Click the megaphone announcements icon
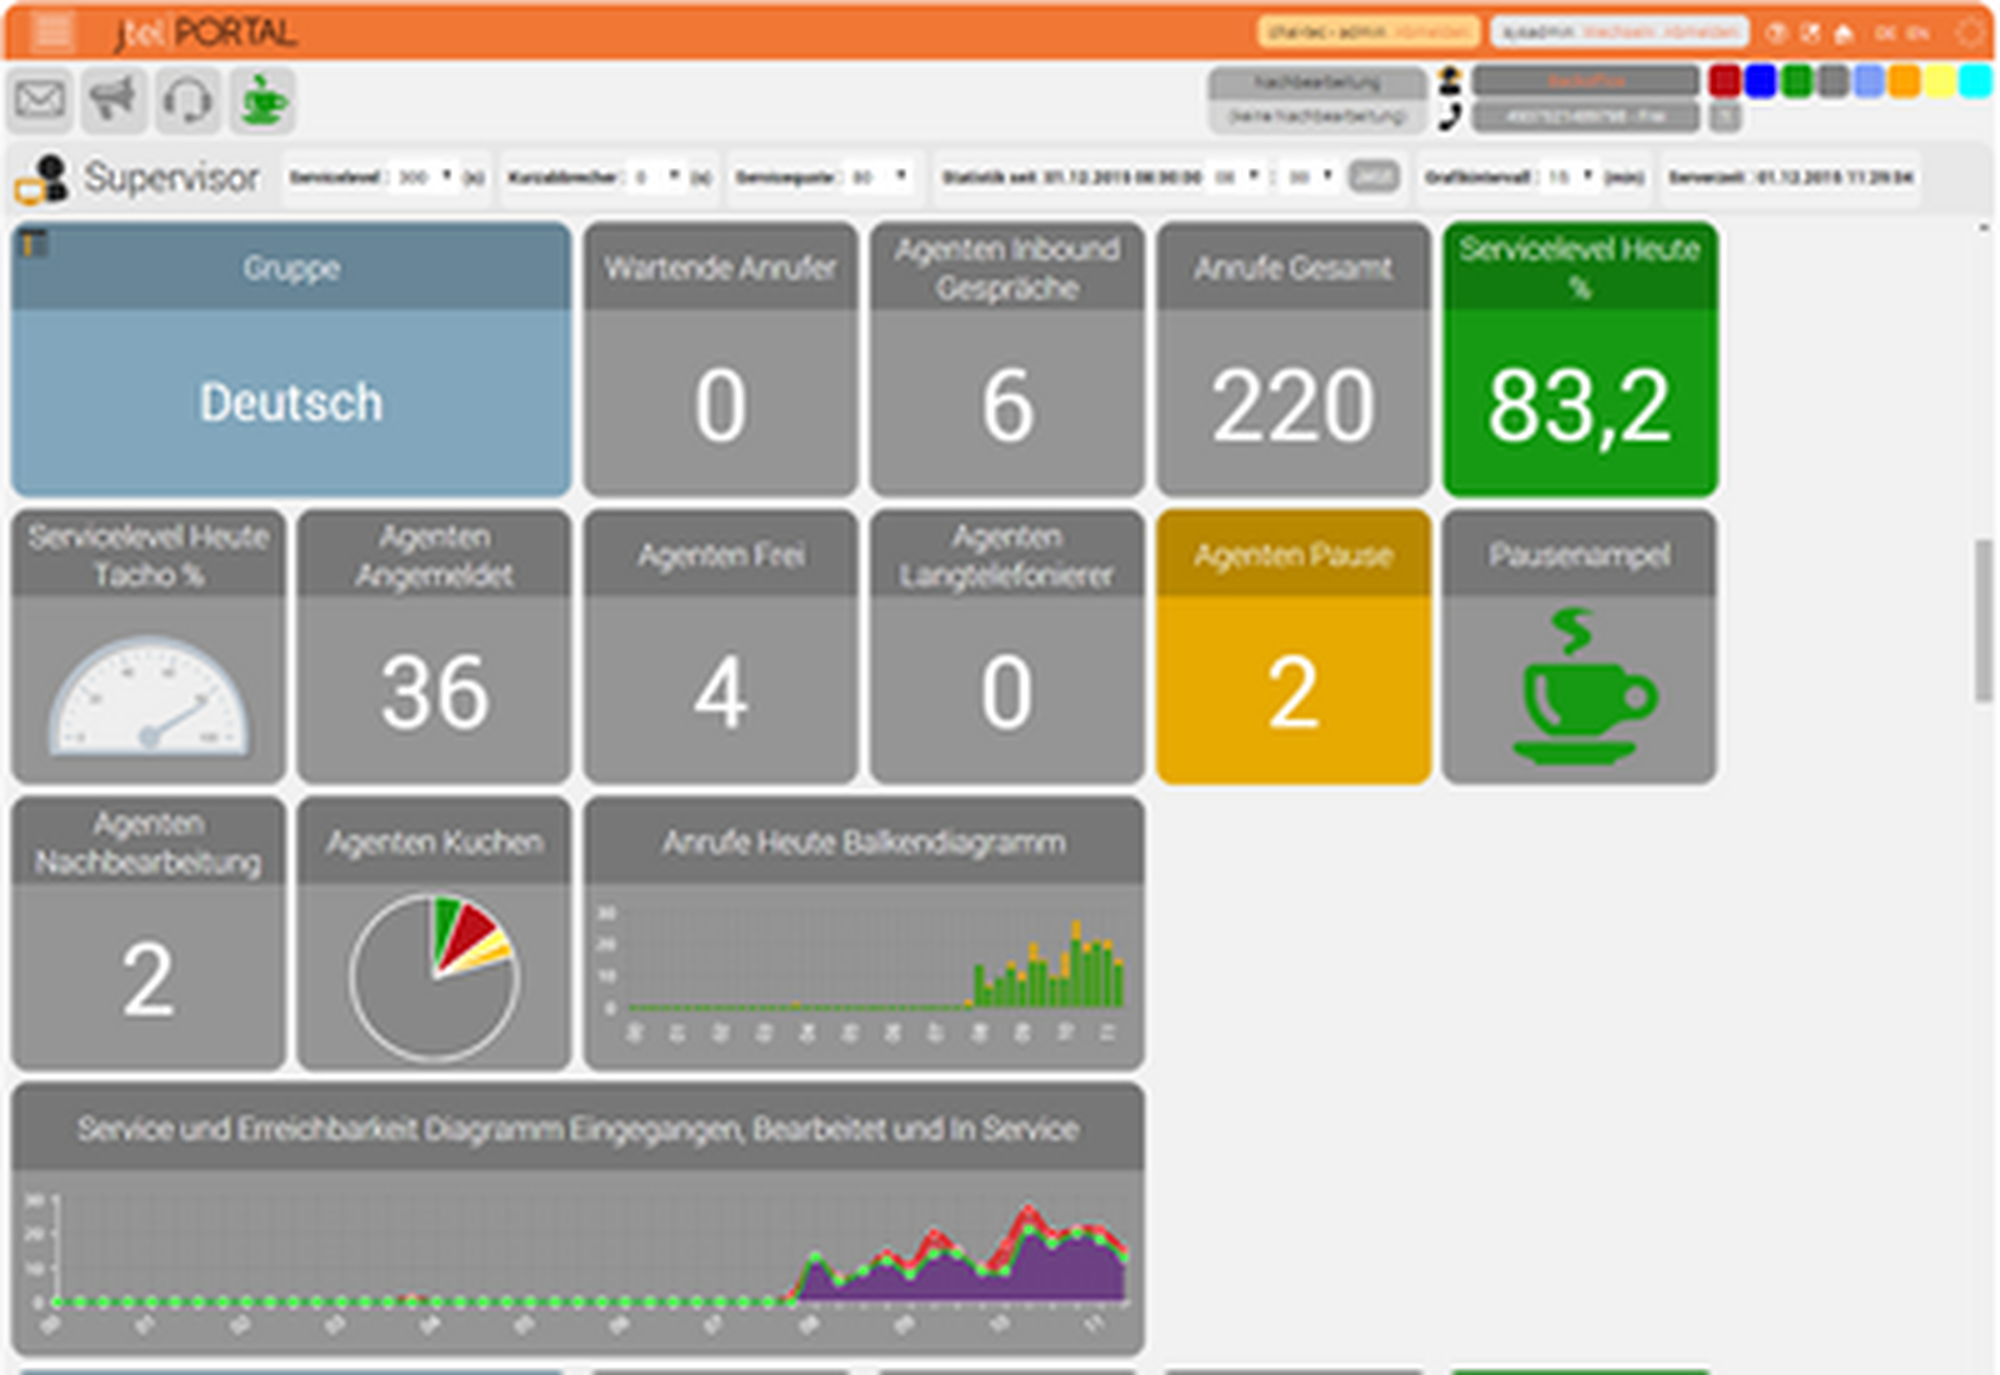This screenshot has height=1375, width=2000. click(113, 100)
